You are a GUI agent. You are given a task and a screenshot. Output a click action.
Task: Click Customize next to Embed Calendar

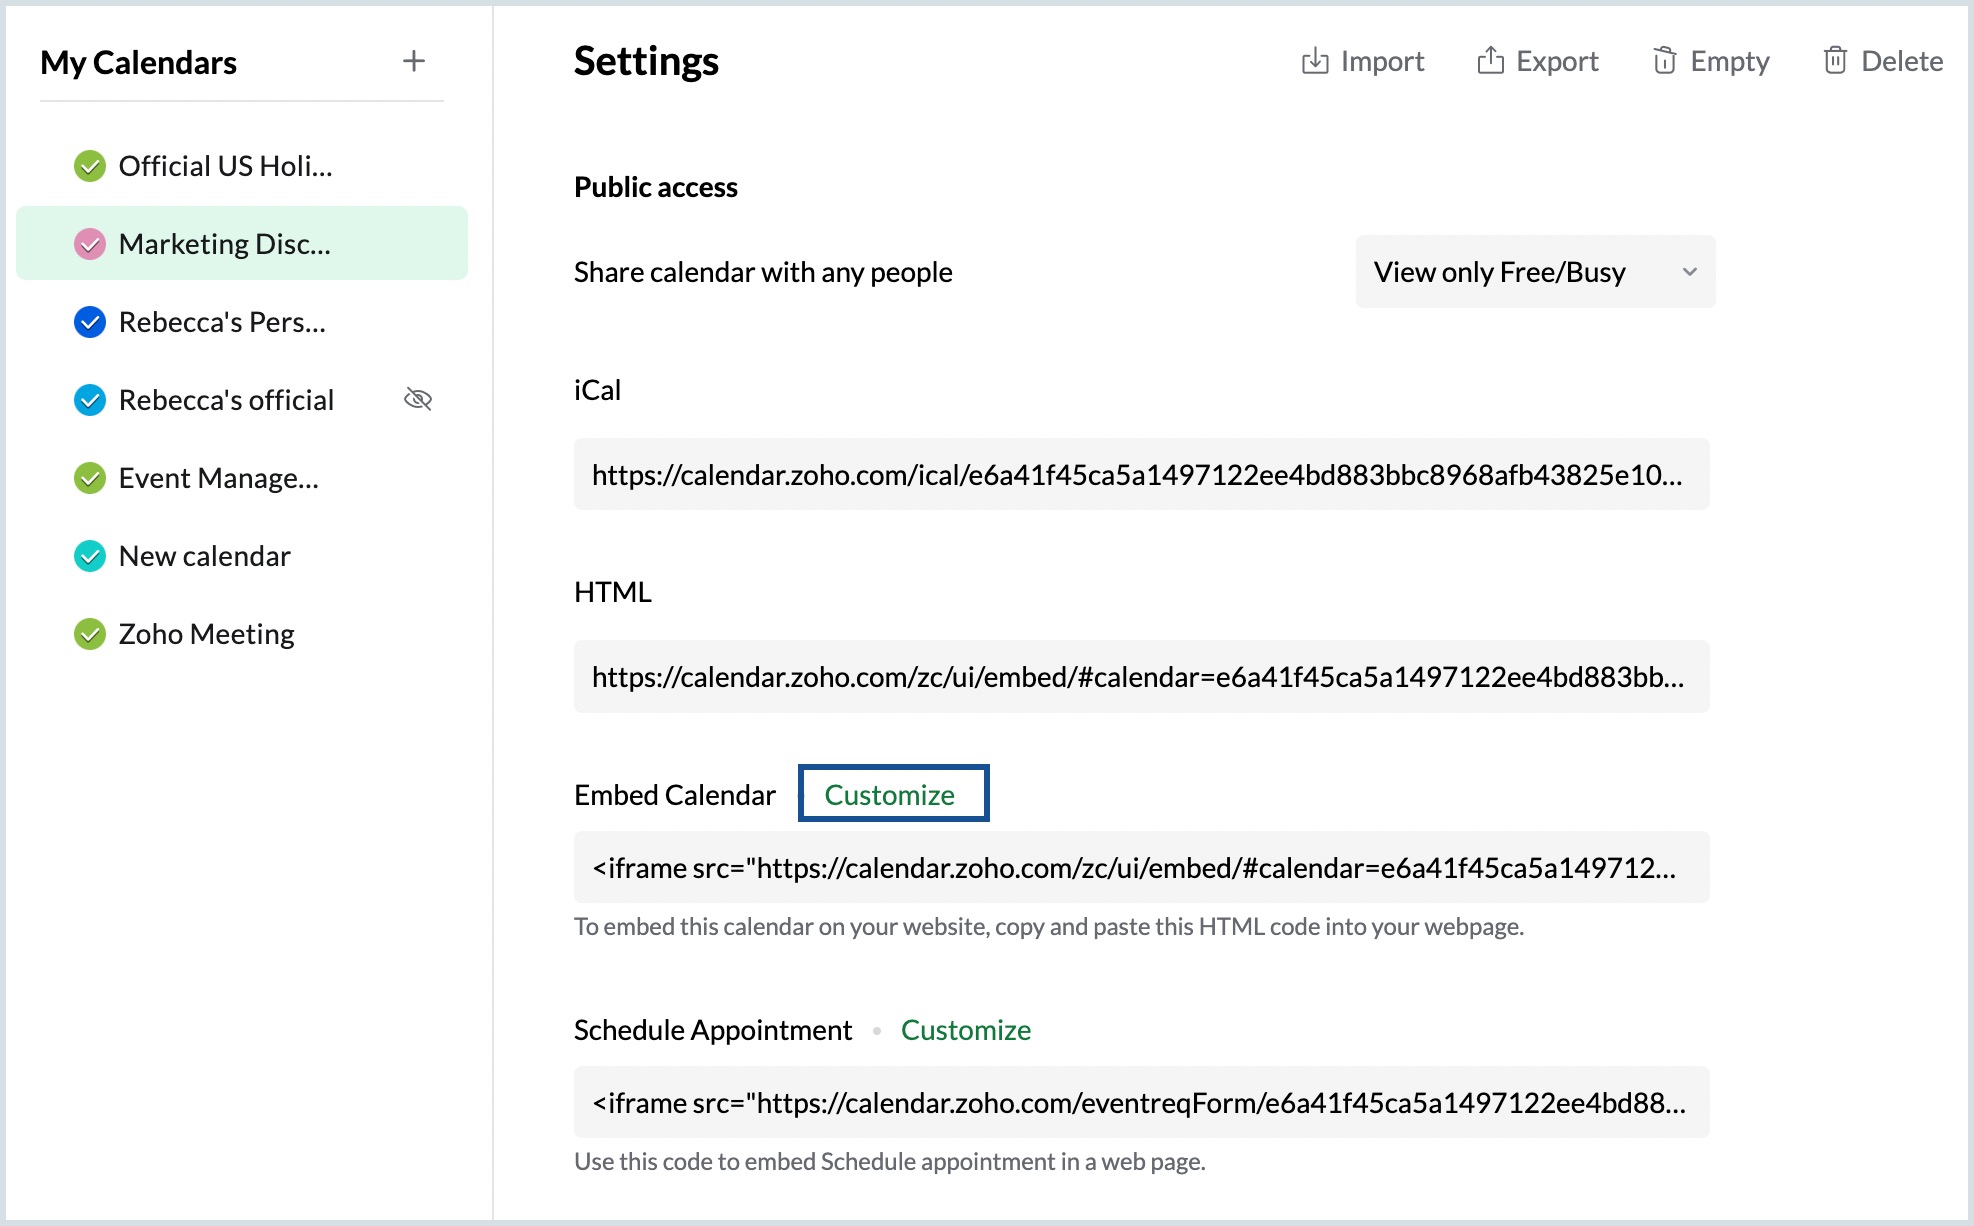click(x=889, y=795)
